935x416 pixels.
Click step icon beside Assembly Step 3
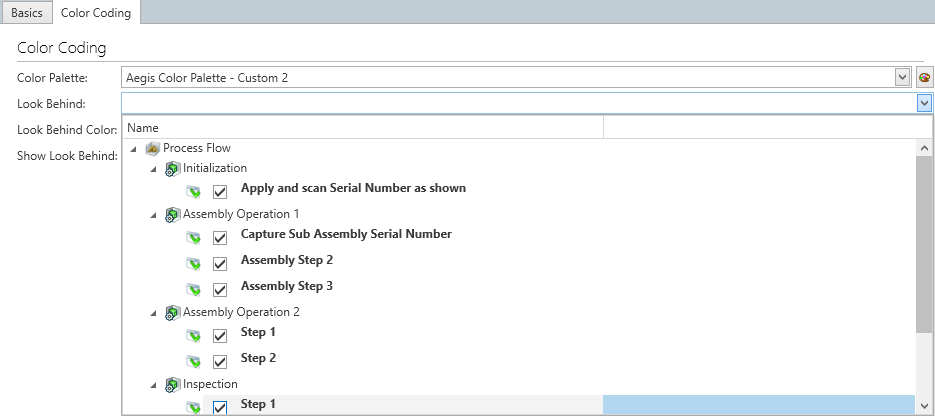point(194,289)
